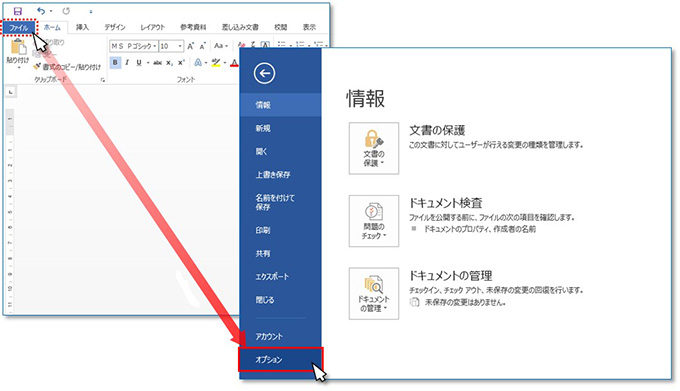Switch to the ホーム tab
This screenshot has height=391, width=680.
[52, 27]
